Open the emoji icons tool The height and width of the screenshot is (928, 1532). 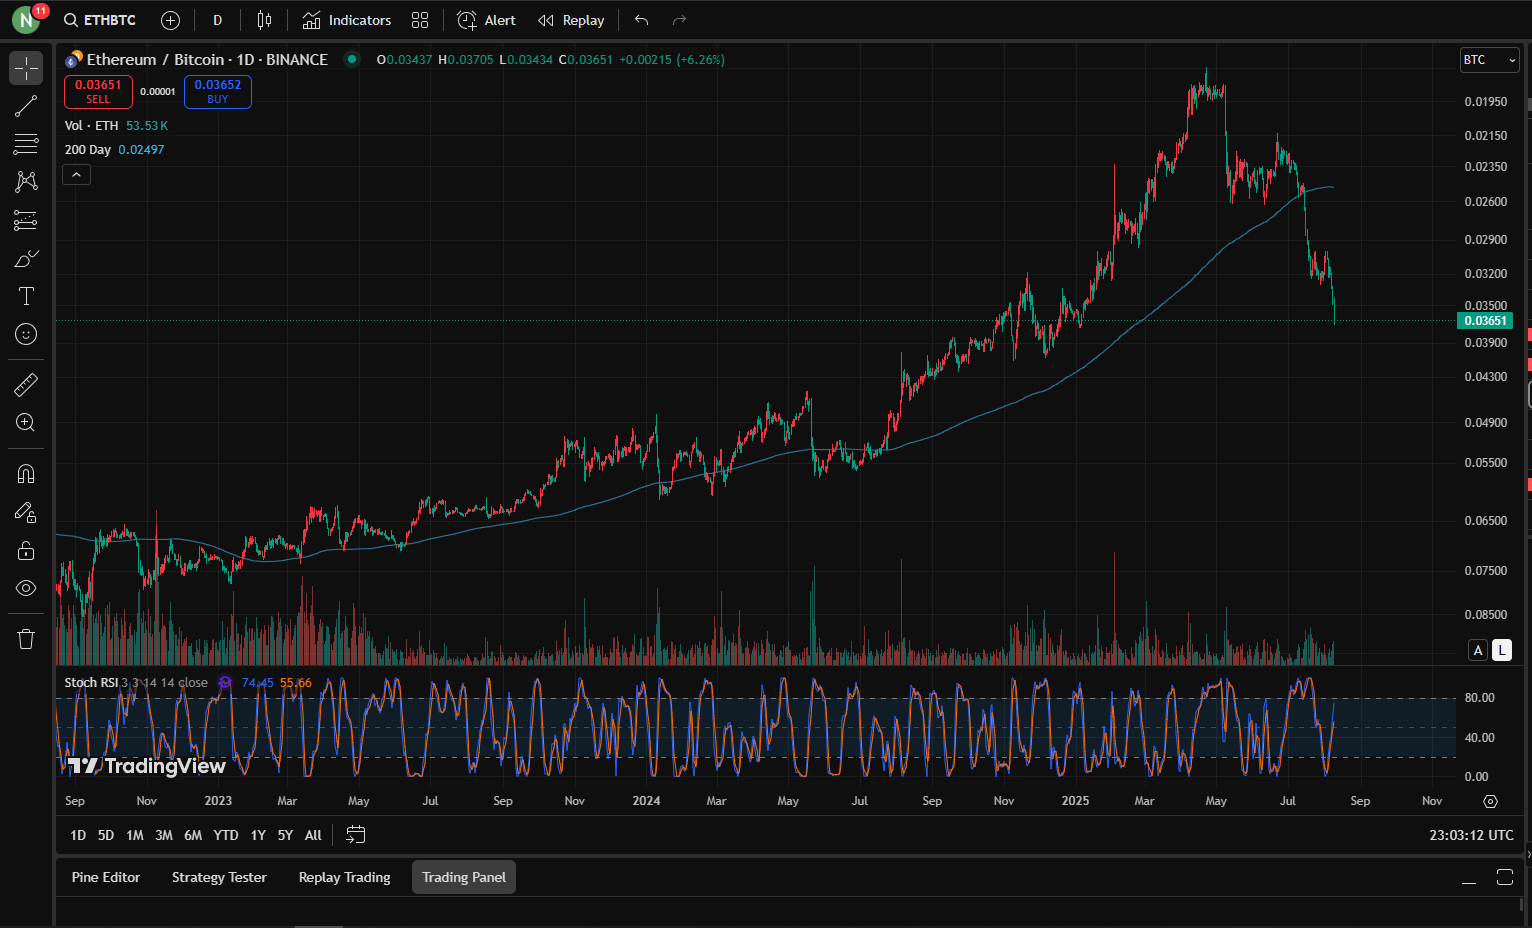point(26,334)
